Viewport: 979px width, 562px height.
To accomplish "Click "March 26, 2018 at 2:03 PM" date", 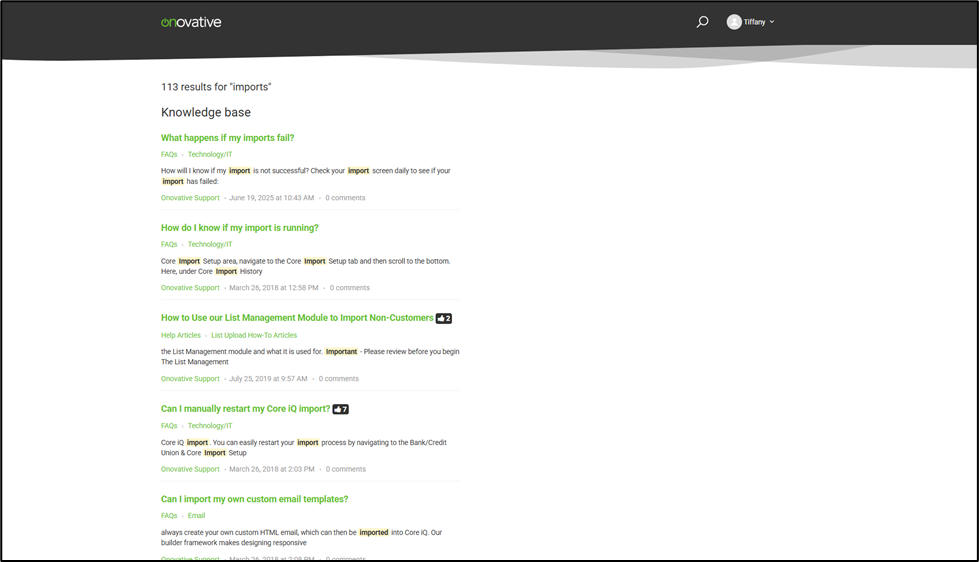I will pyautogui.click(x=272, y=470).
